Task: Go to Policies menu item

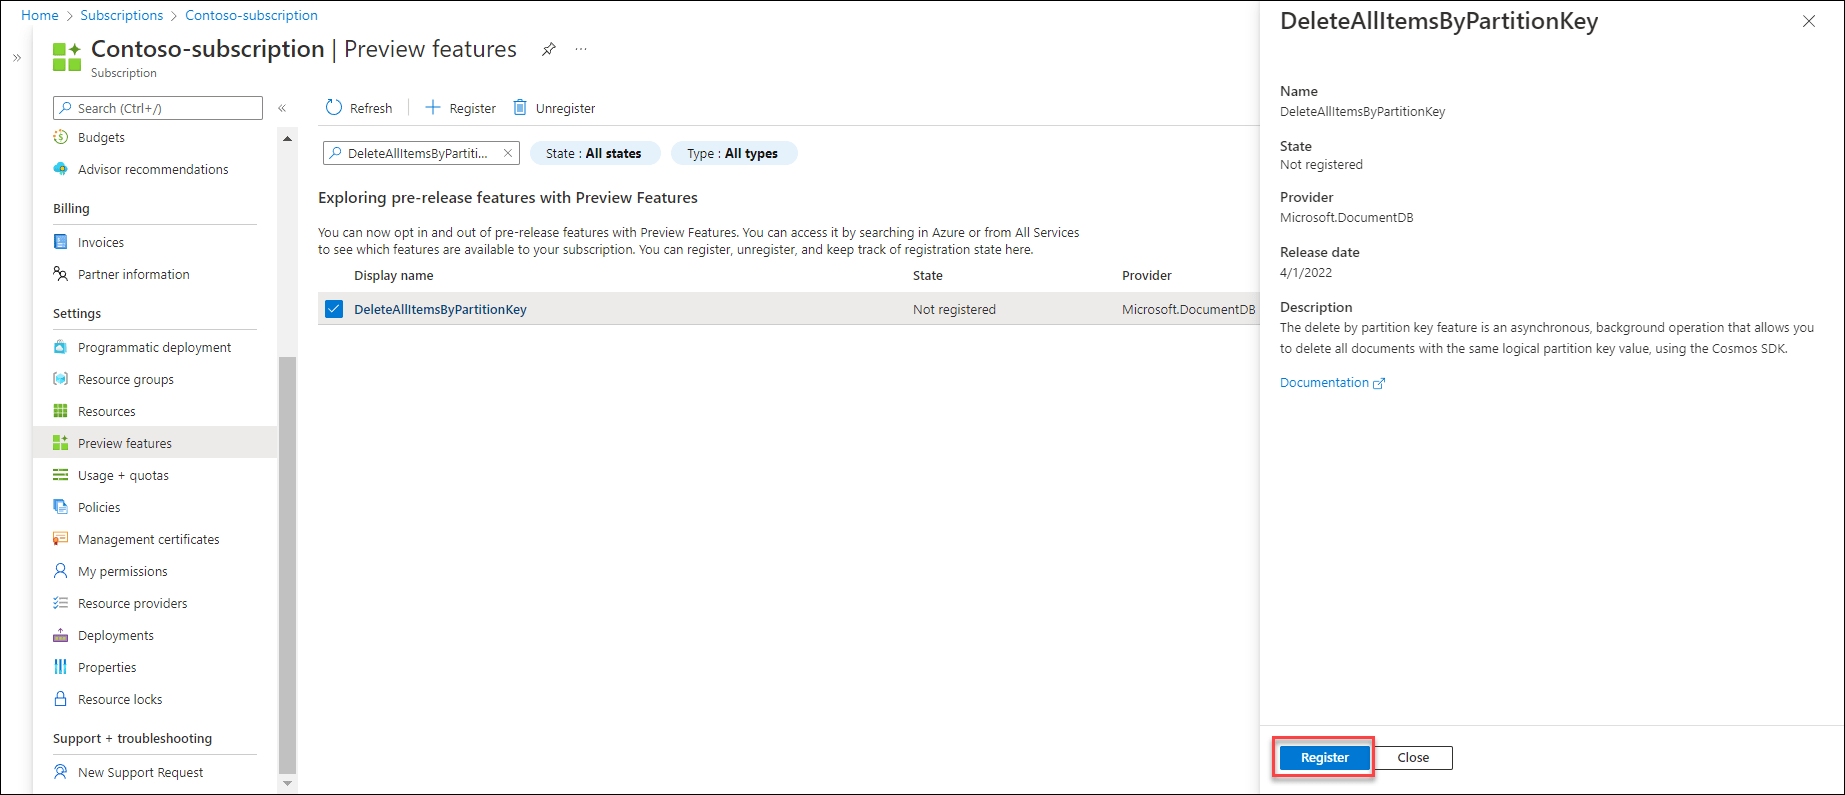Action: (x=155, y=507)
